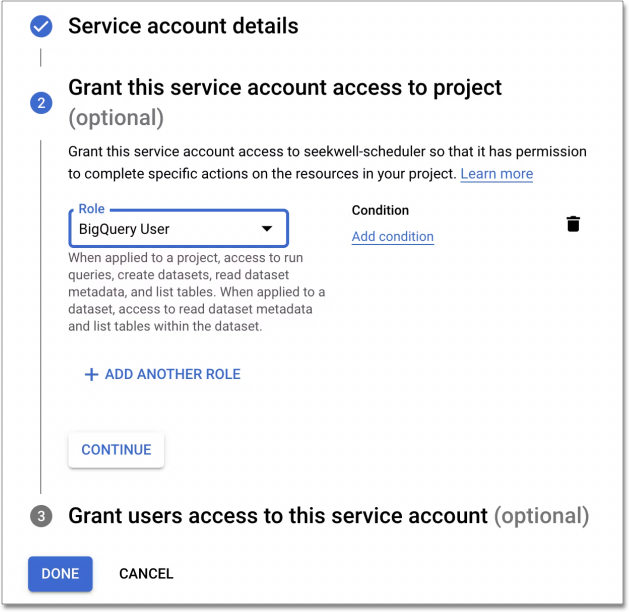629x612 pixels.
Task: Select the Grant this service account access heading
Action: 285,88
